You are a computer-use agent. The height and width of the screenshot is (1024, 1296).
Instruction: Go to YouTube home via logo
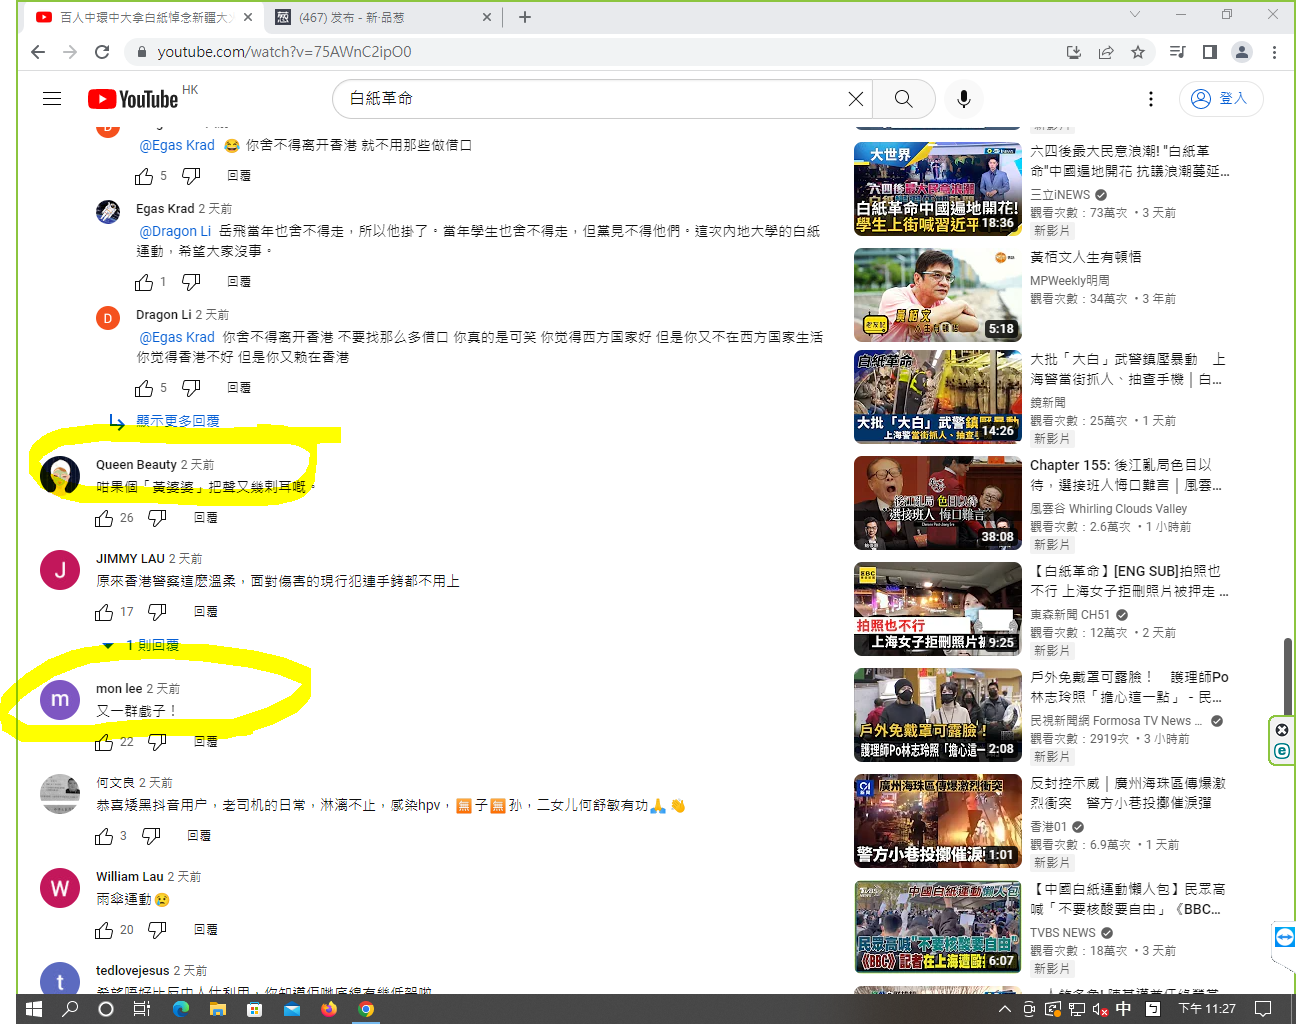point(133,99)
